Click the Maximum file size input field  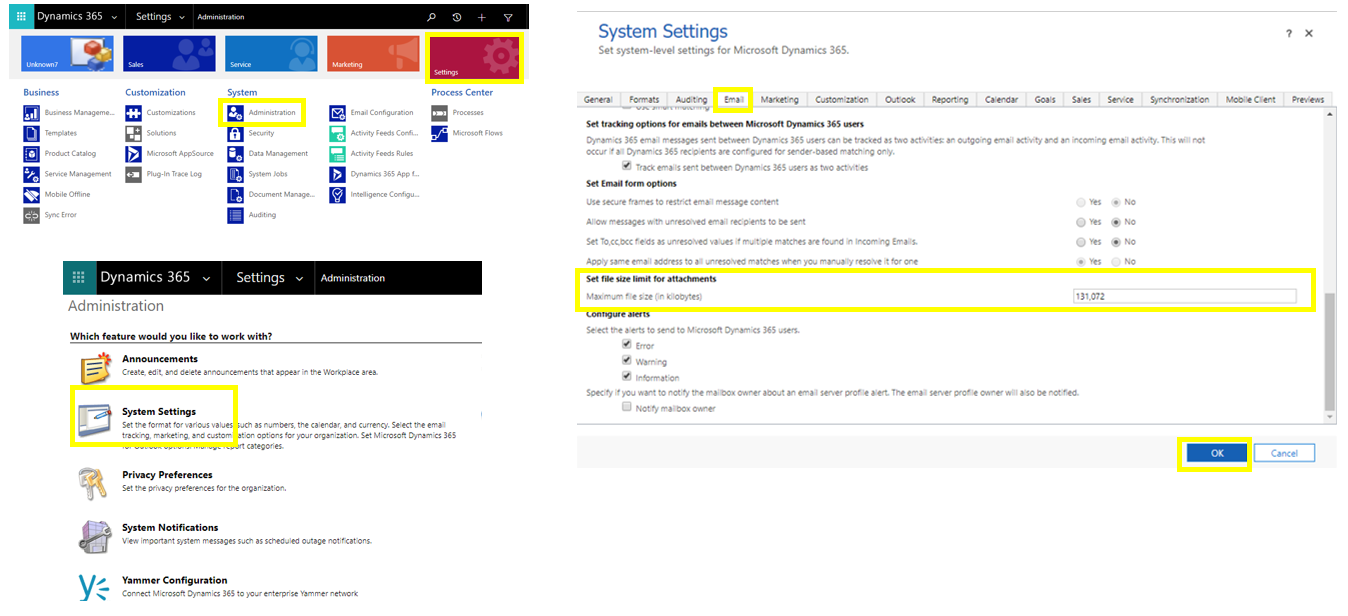pyautogui.click(x=1184, y=296)
